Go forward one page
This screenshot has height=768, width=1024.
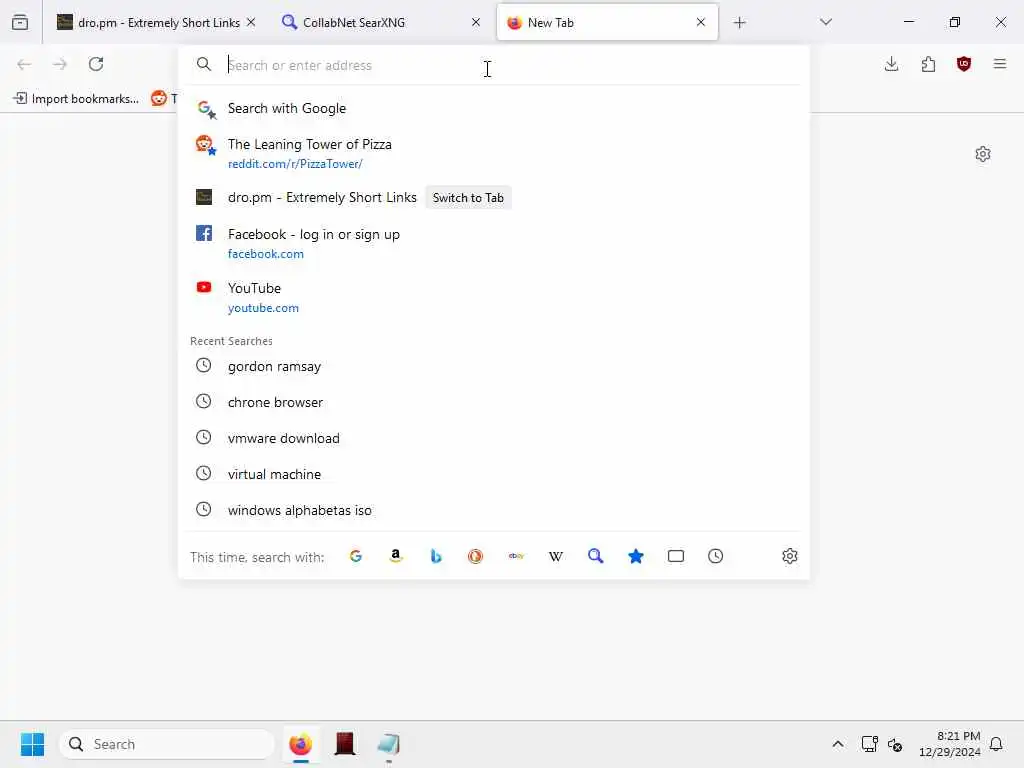point(60,64)
